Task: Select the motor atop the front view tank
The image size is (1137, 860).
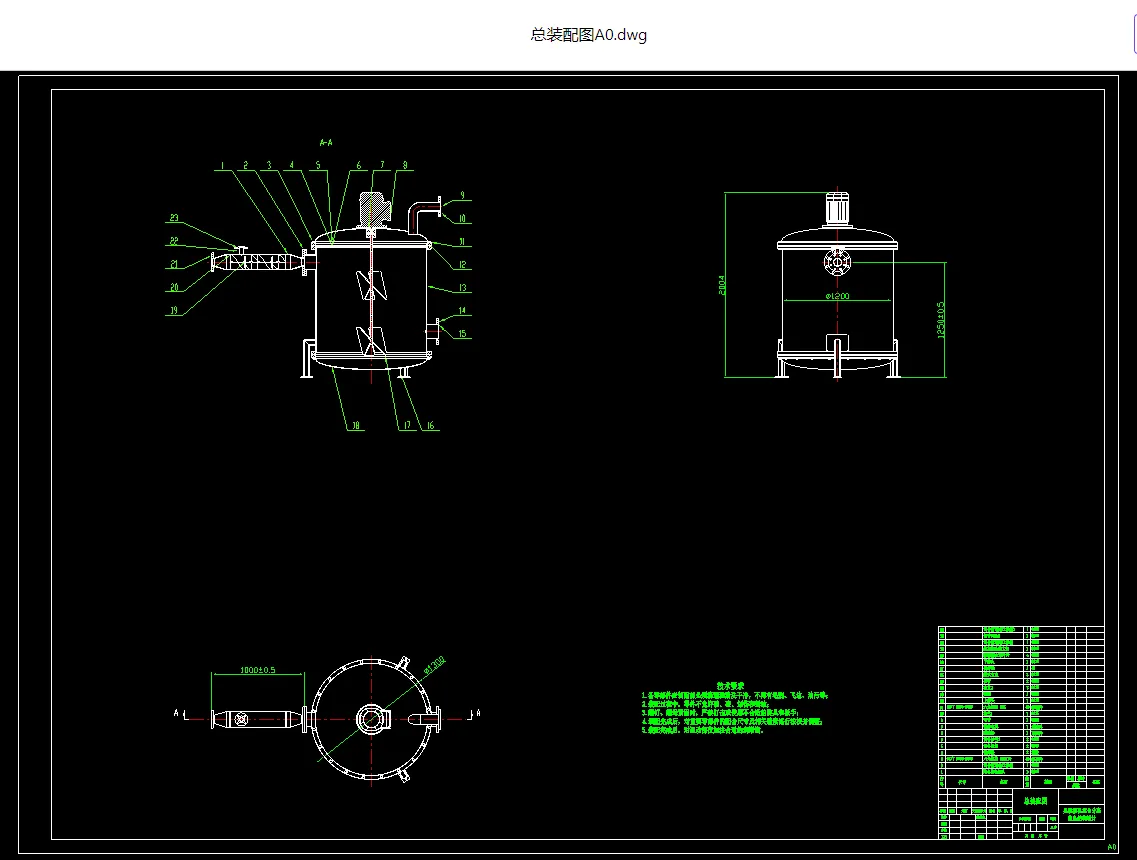Action: [x=838, y=210]
